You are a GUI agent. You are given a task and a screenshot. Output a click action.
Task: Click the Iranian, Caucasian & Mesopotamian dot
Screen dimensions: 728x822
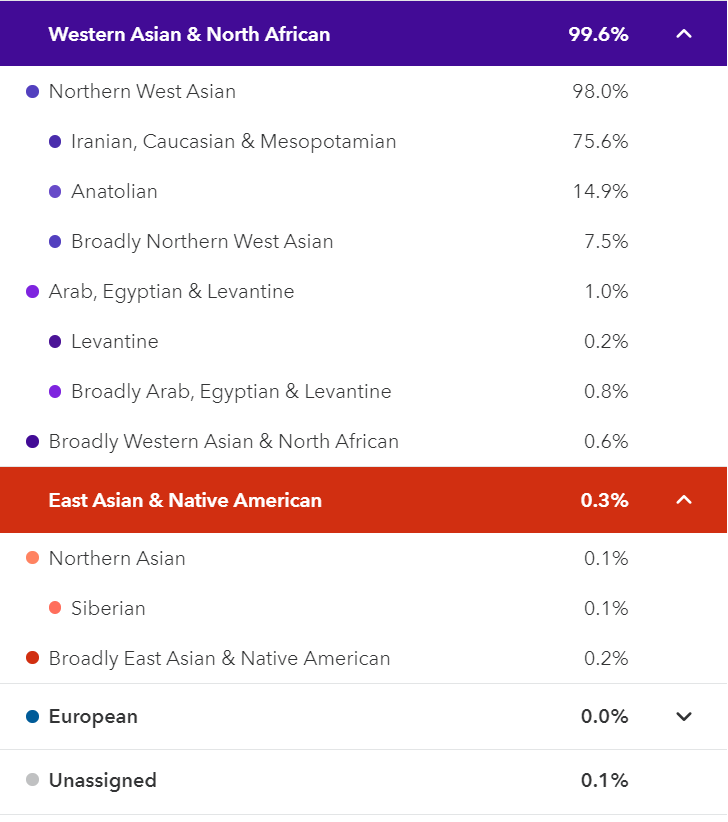click(x=55, y=142)
